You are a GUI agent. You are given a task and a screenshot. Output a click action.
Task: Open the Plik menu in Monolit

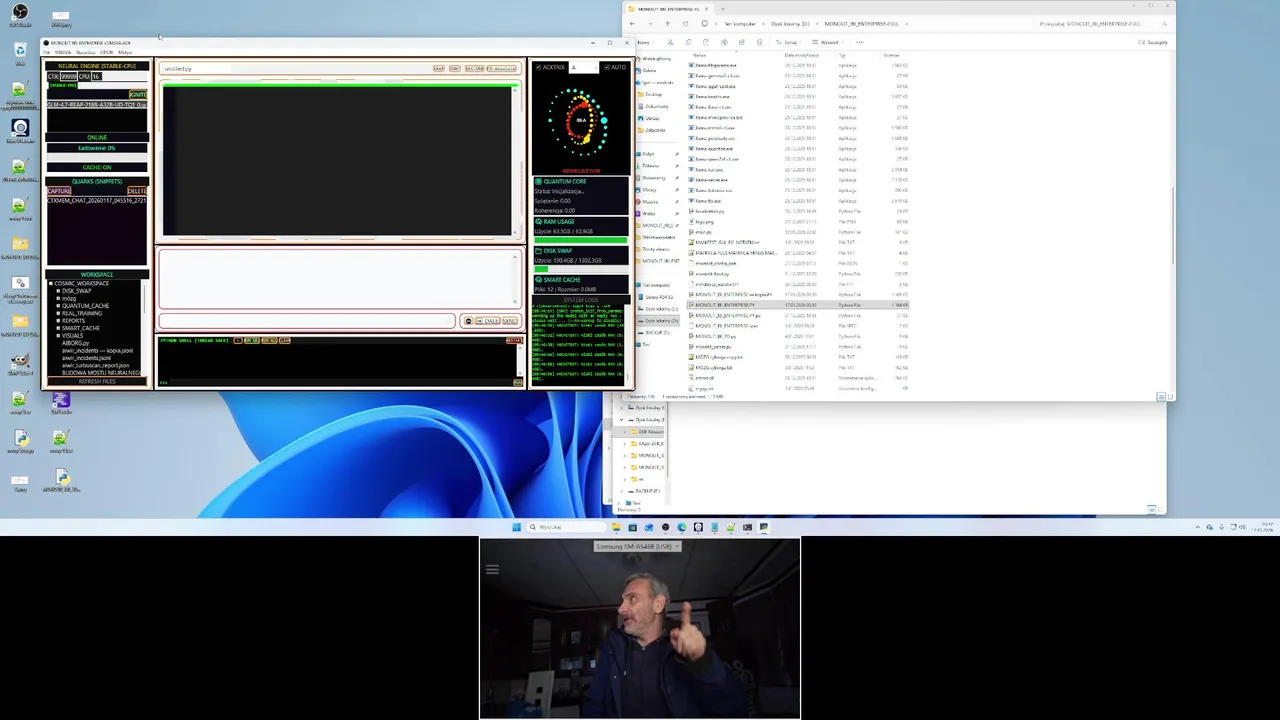point(46,52)
